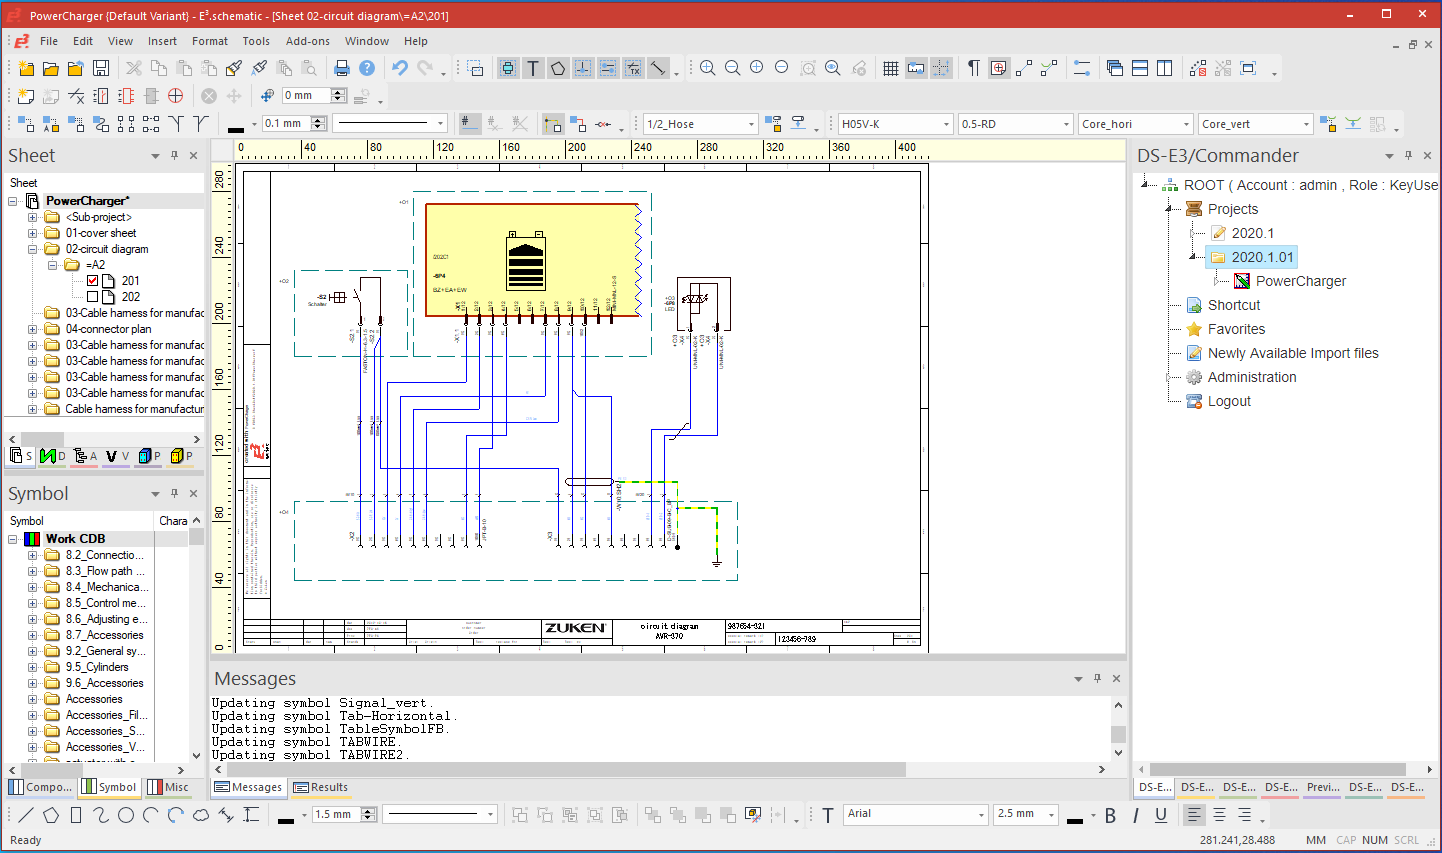The width and height of the screenshot is (1442, 853).
Task: Open the Add-ons menu
Action: [307, 41]
